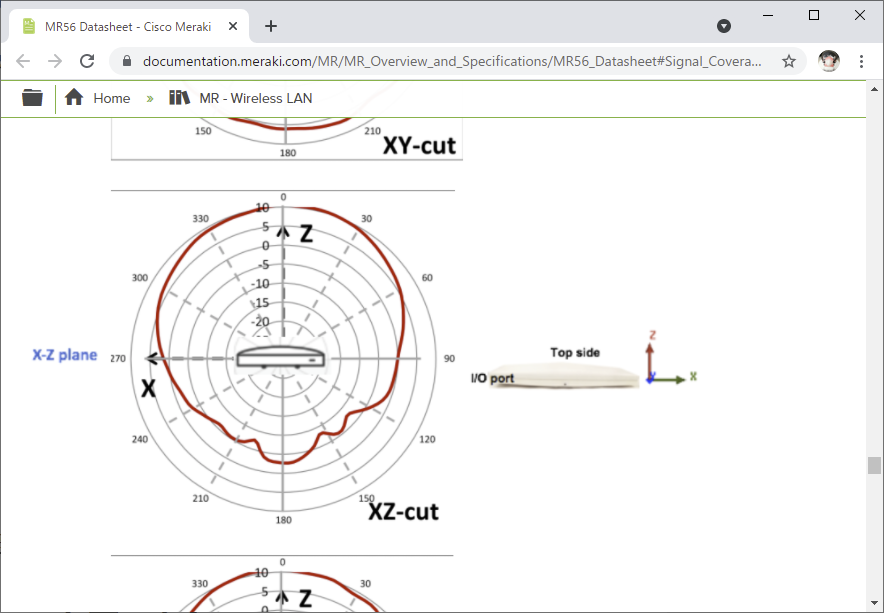
Task: Open the tab search dropdown arrow
Action: (724, 26)
